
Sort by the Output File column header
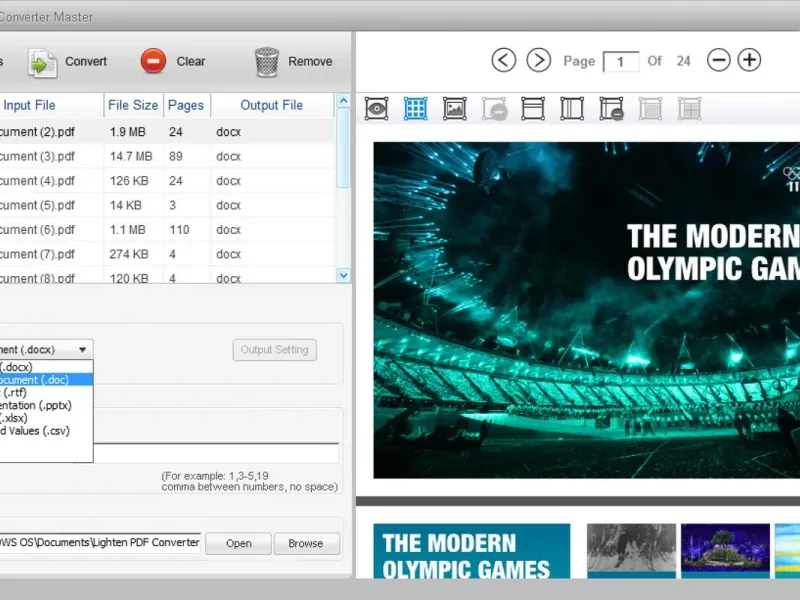272,105
